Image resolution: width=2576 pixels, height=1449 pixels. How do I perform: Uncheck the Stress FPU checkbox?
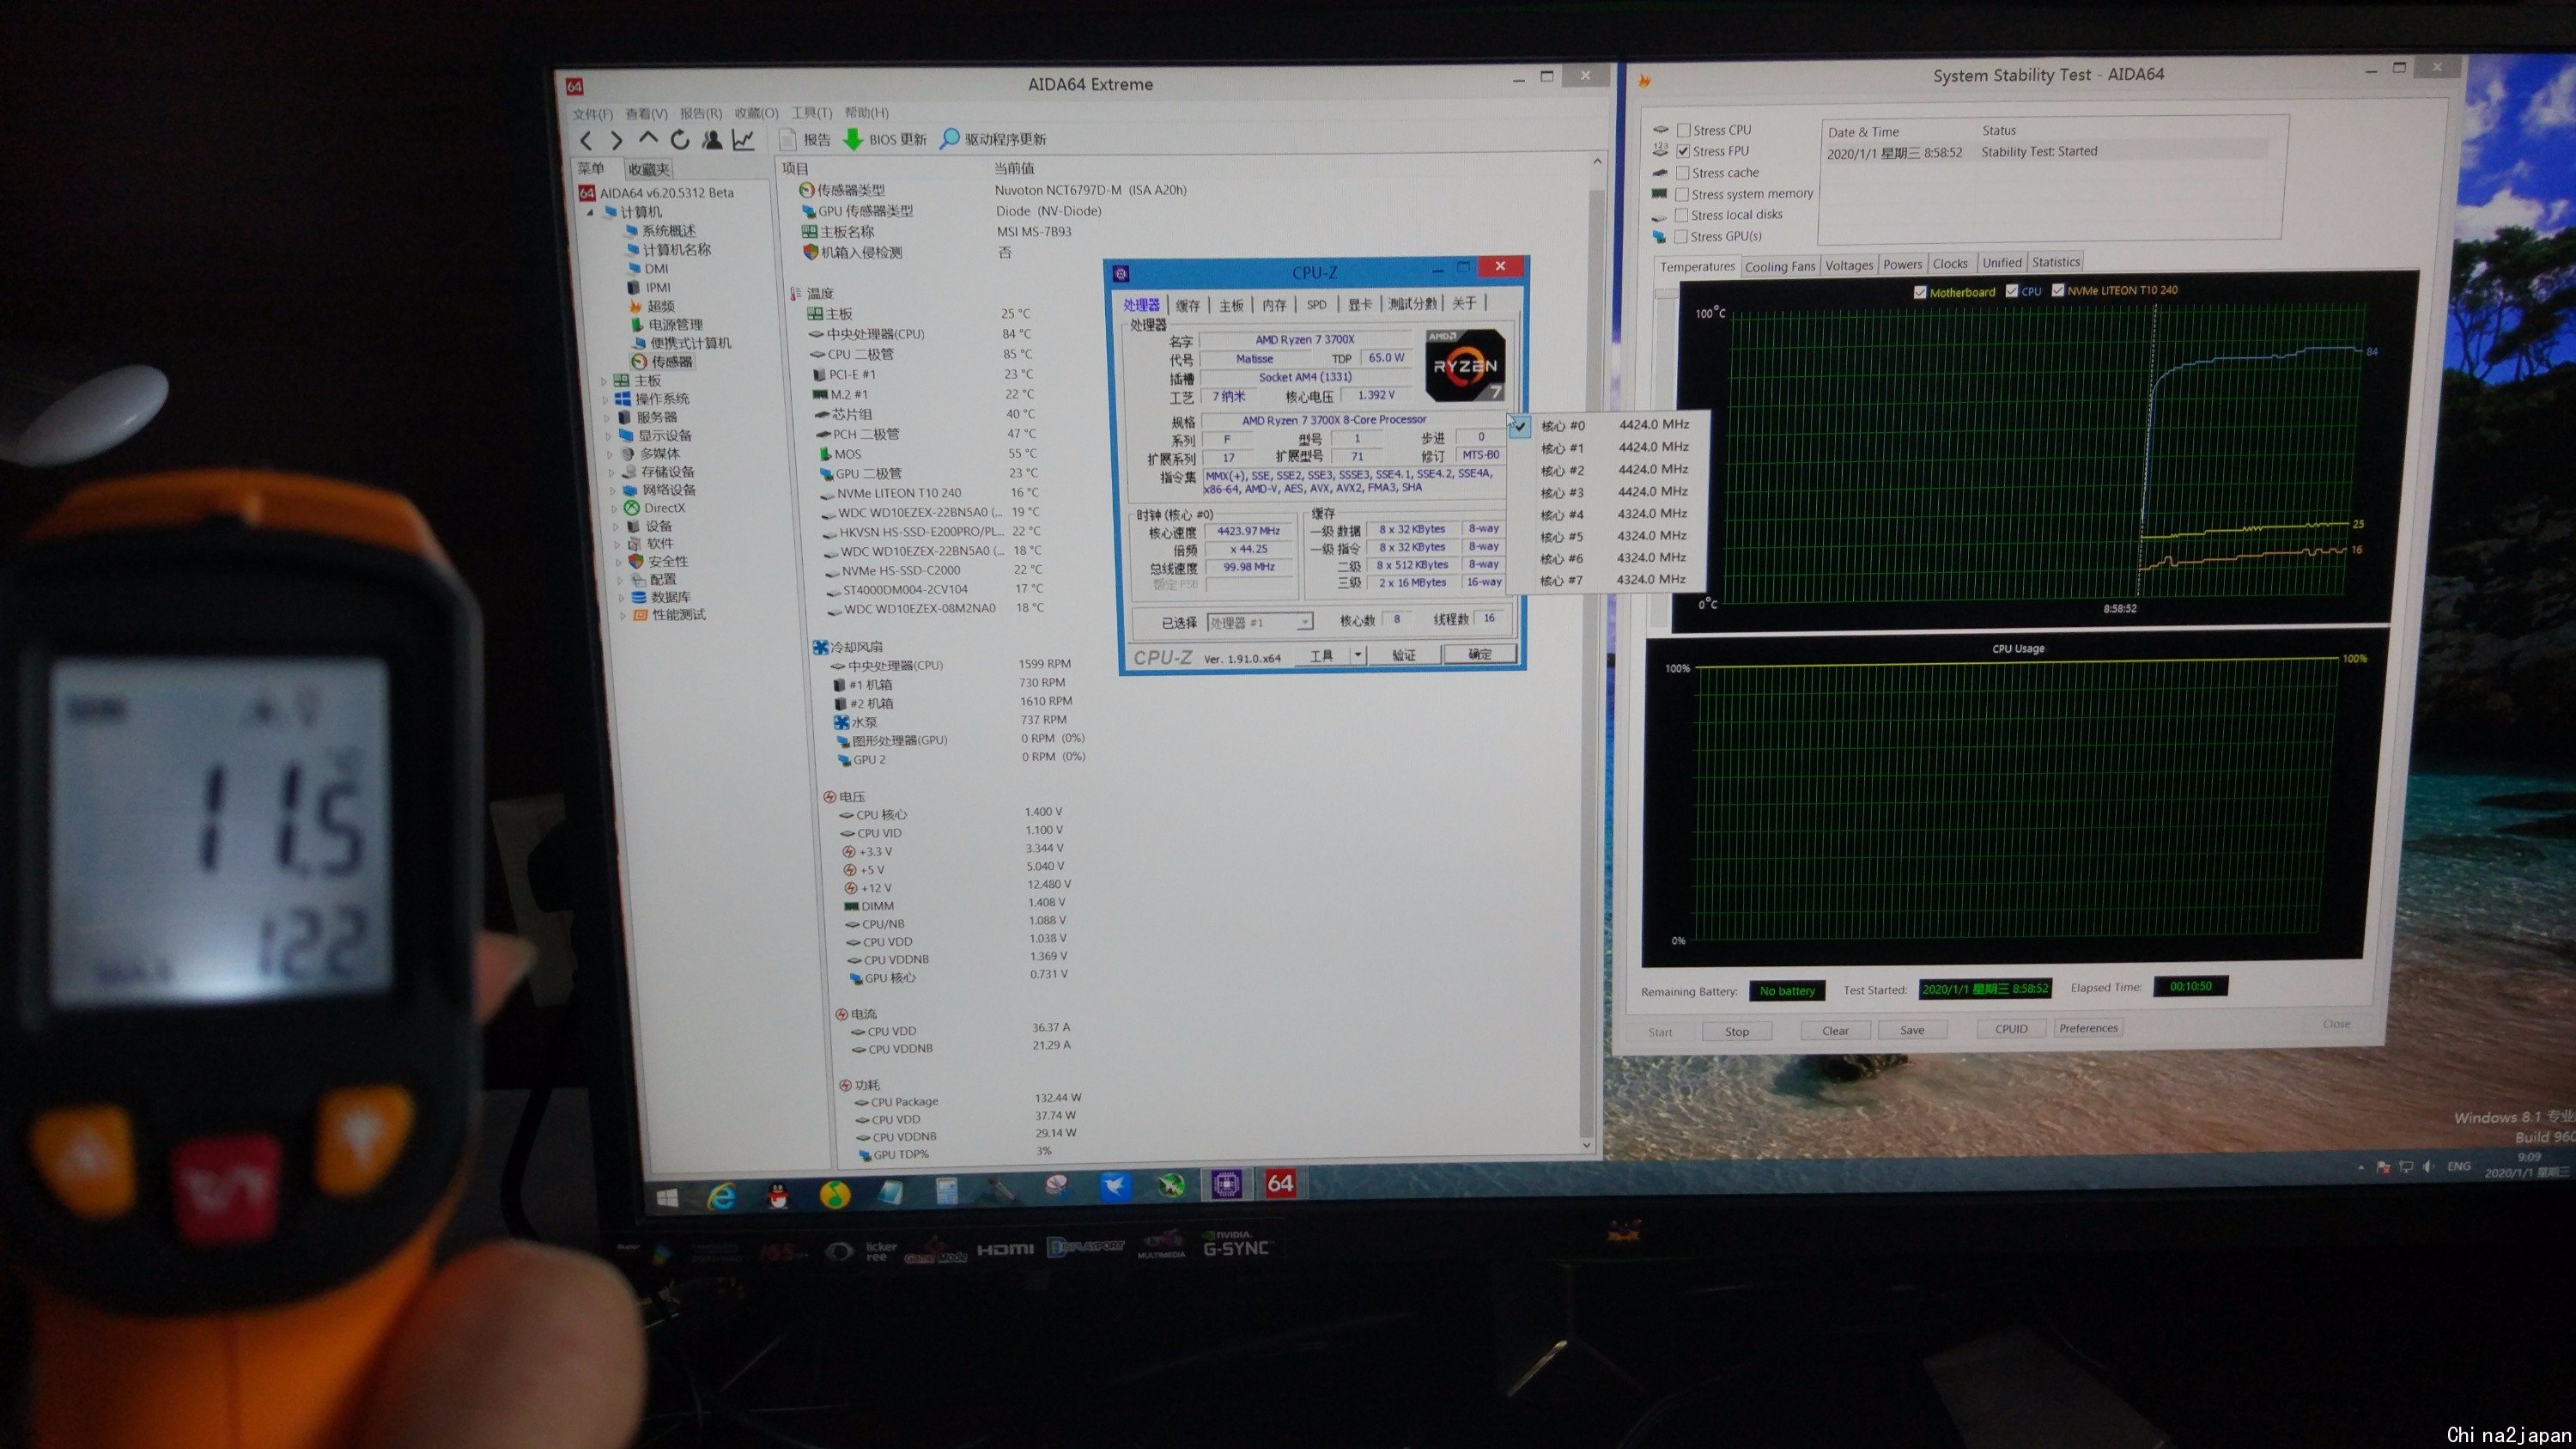(x=1684, y=151)
